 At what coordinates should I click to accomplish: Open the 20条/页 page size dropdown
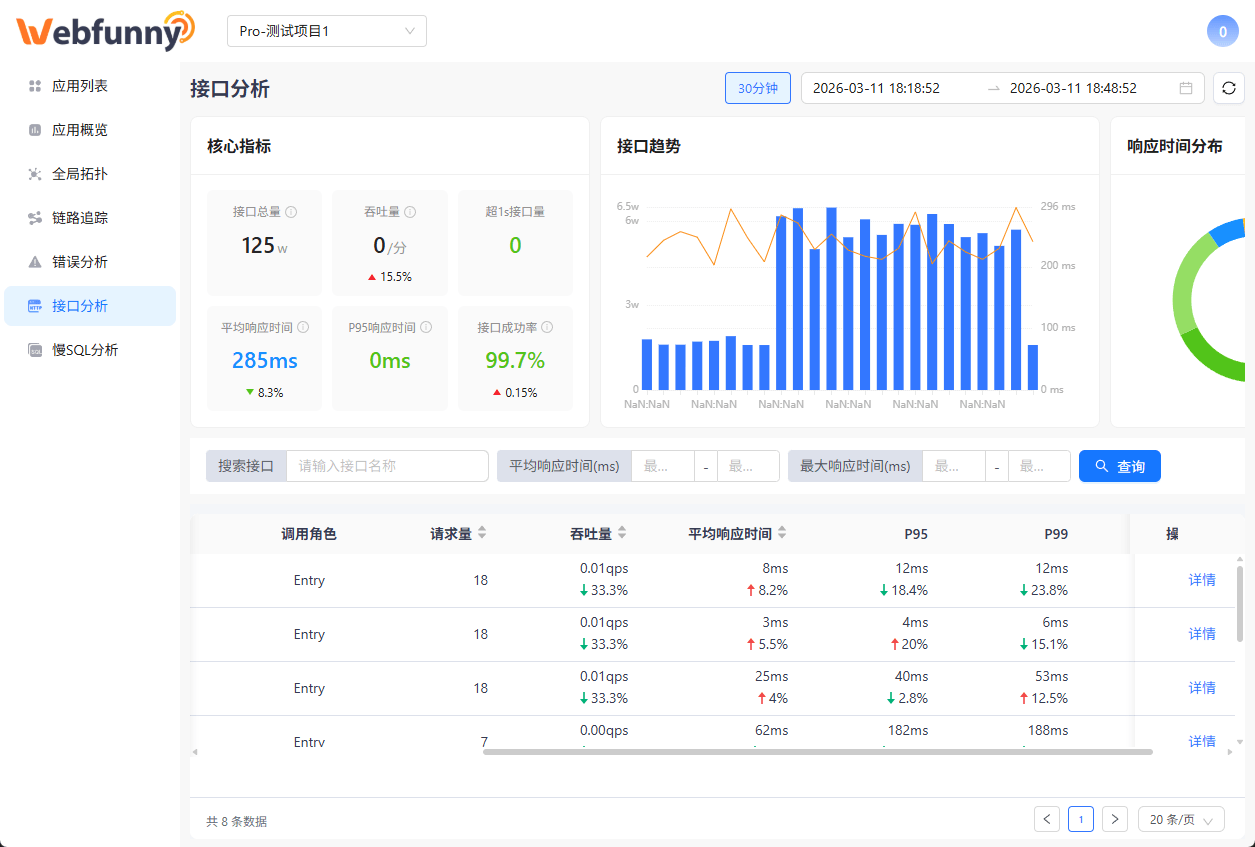click(1181, 818)
